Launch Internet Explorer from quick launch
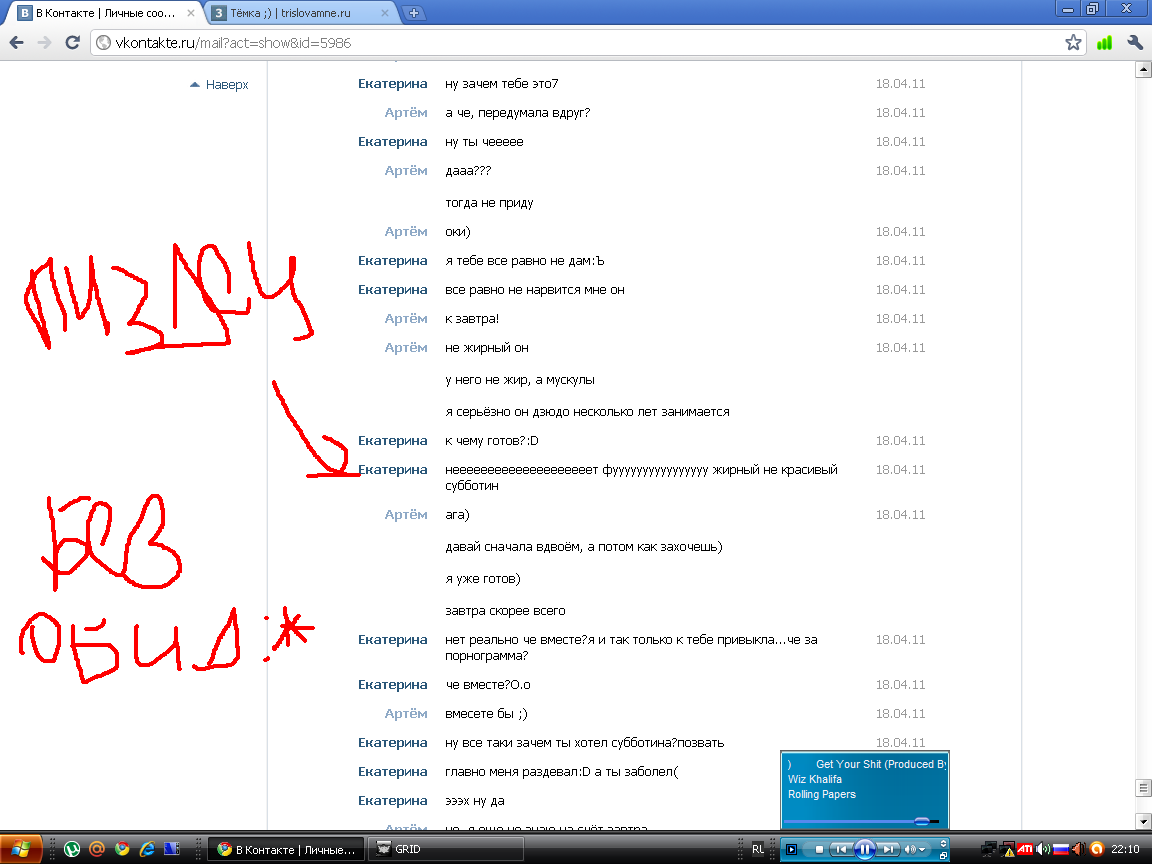The width and height of the screenshot is (1152, 864). 147,849
